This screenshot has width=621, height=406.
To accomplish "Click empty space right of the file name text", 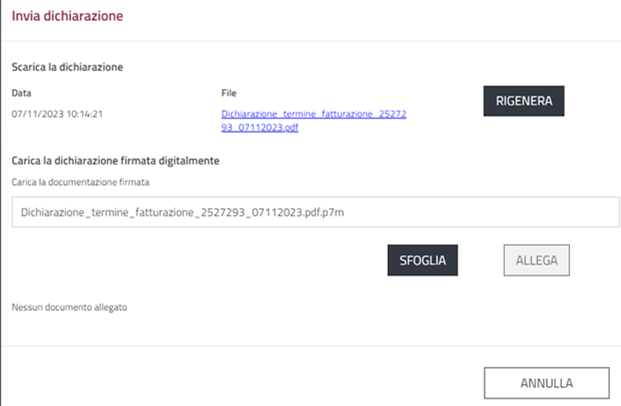I will 480,213.
